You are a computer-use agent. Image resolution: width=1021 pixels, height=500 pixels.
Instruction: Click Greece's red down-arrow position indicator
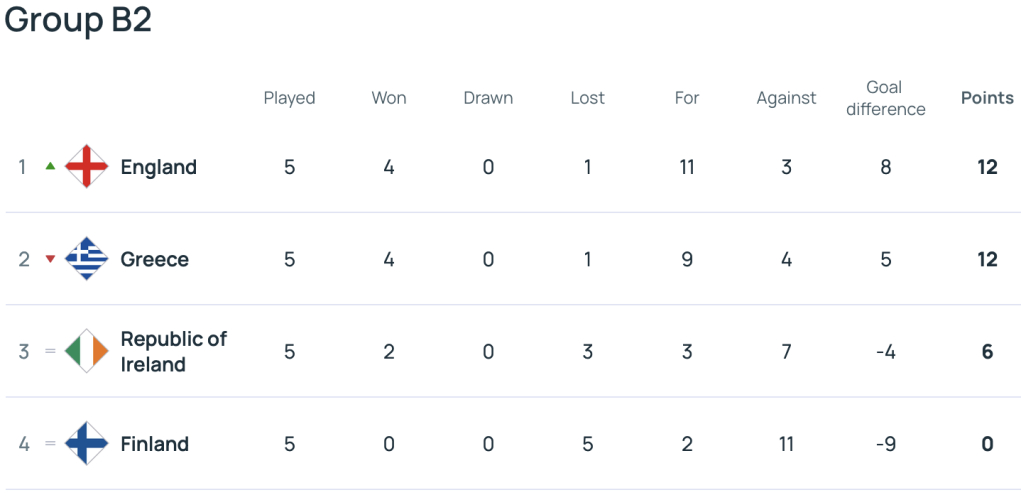click(x=50, y=259)
